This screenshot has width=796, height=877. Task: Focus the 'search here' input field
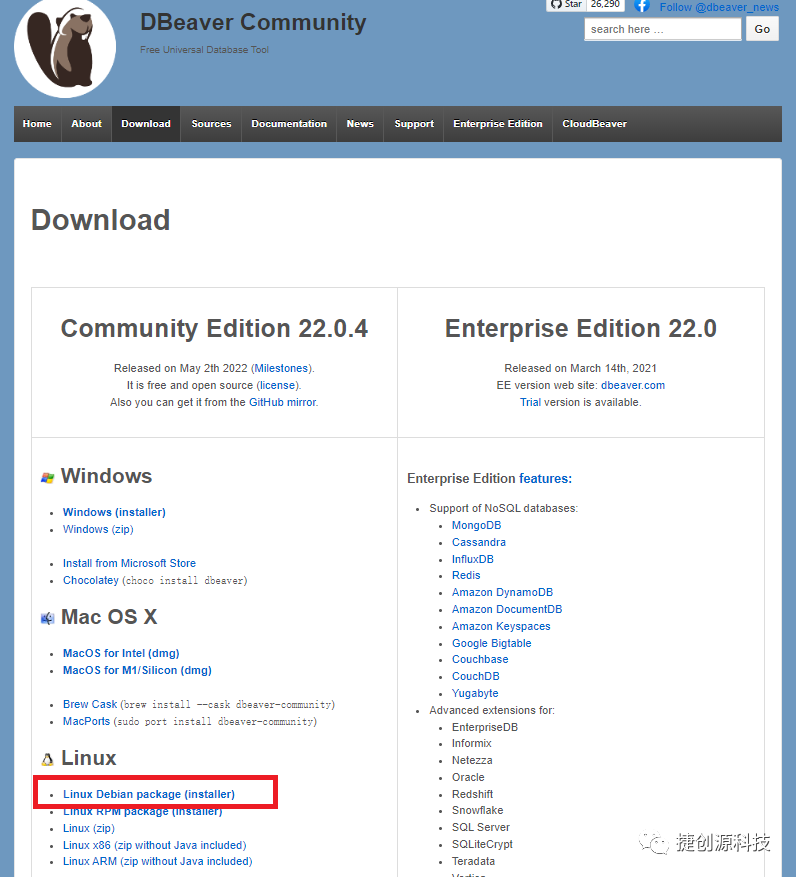click(x=663, y=29)
